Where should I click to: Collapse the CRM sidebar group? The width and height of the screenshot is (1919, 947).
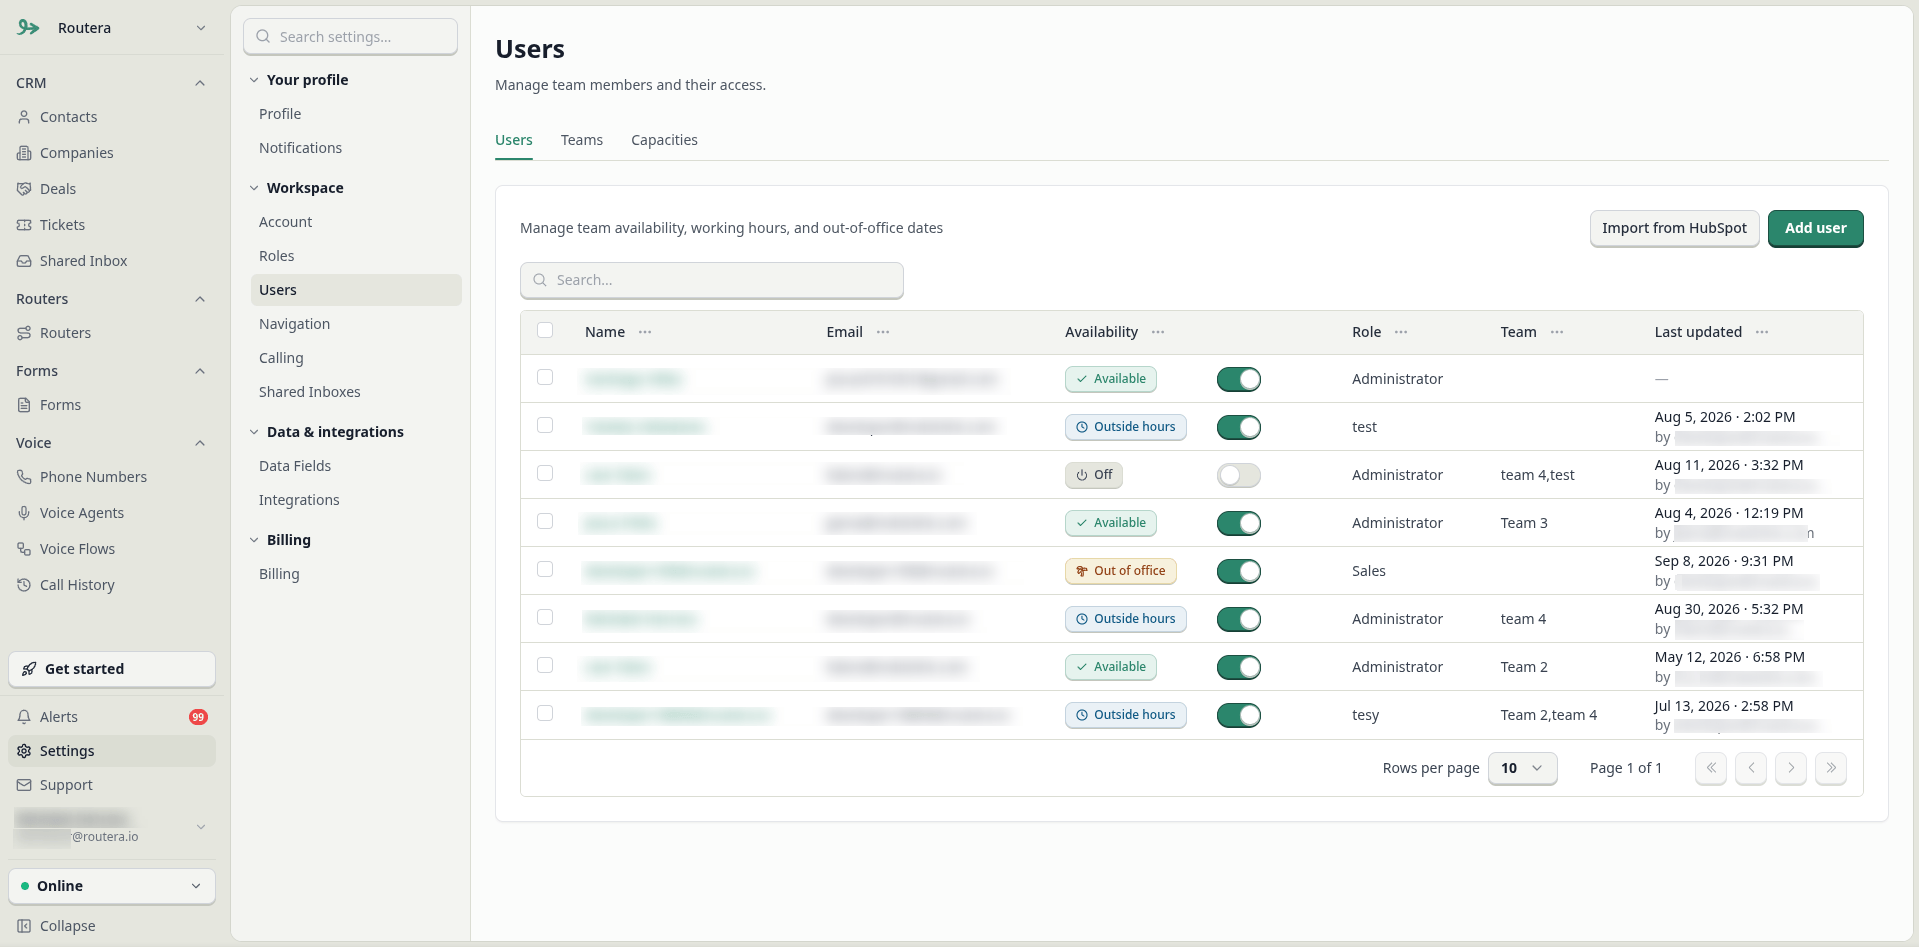(200, 83)
